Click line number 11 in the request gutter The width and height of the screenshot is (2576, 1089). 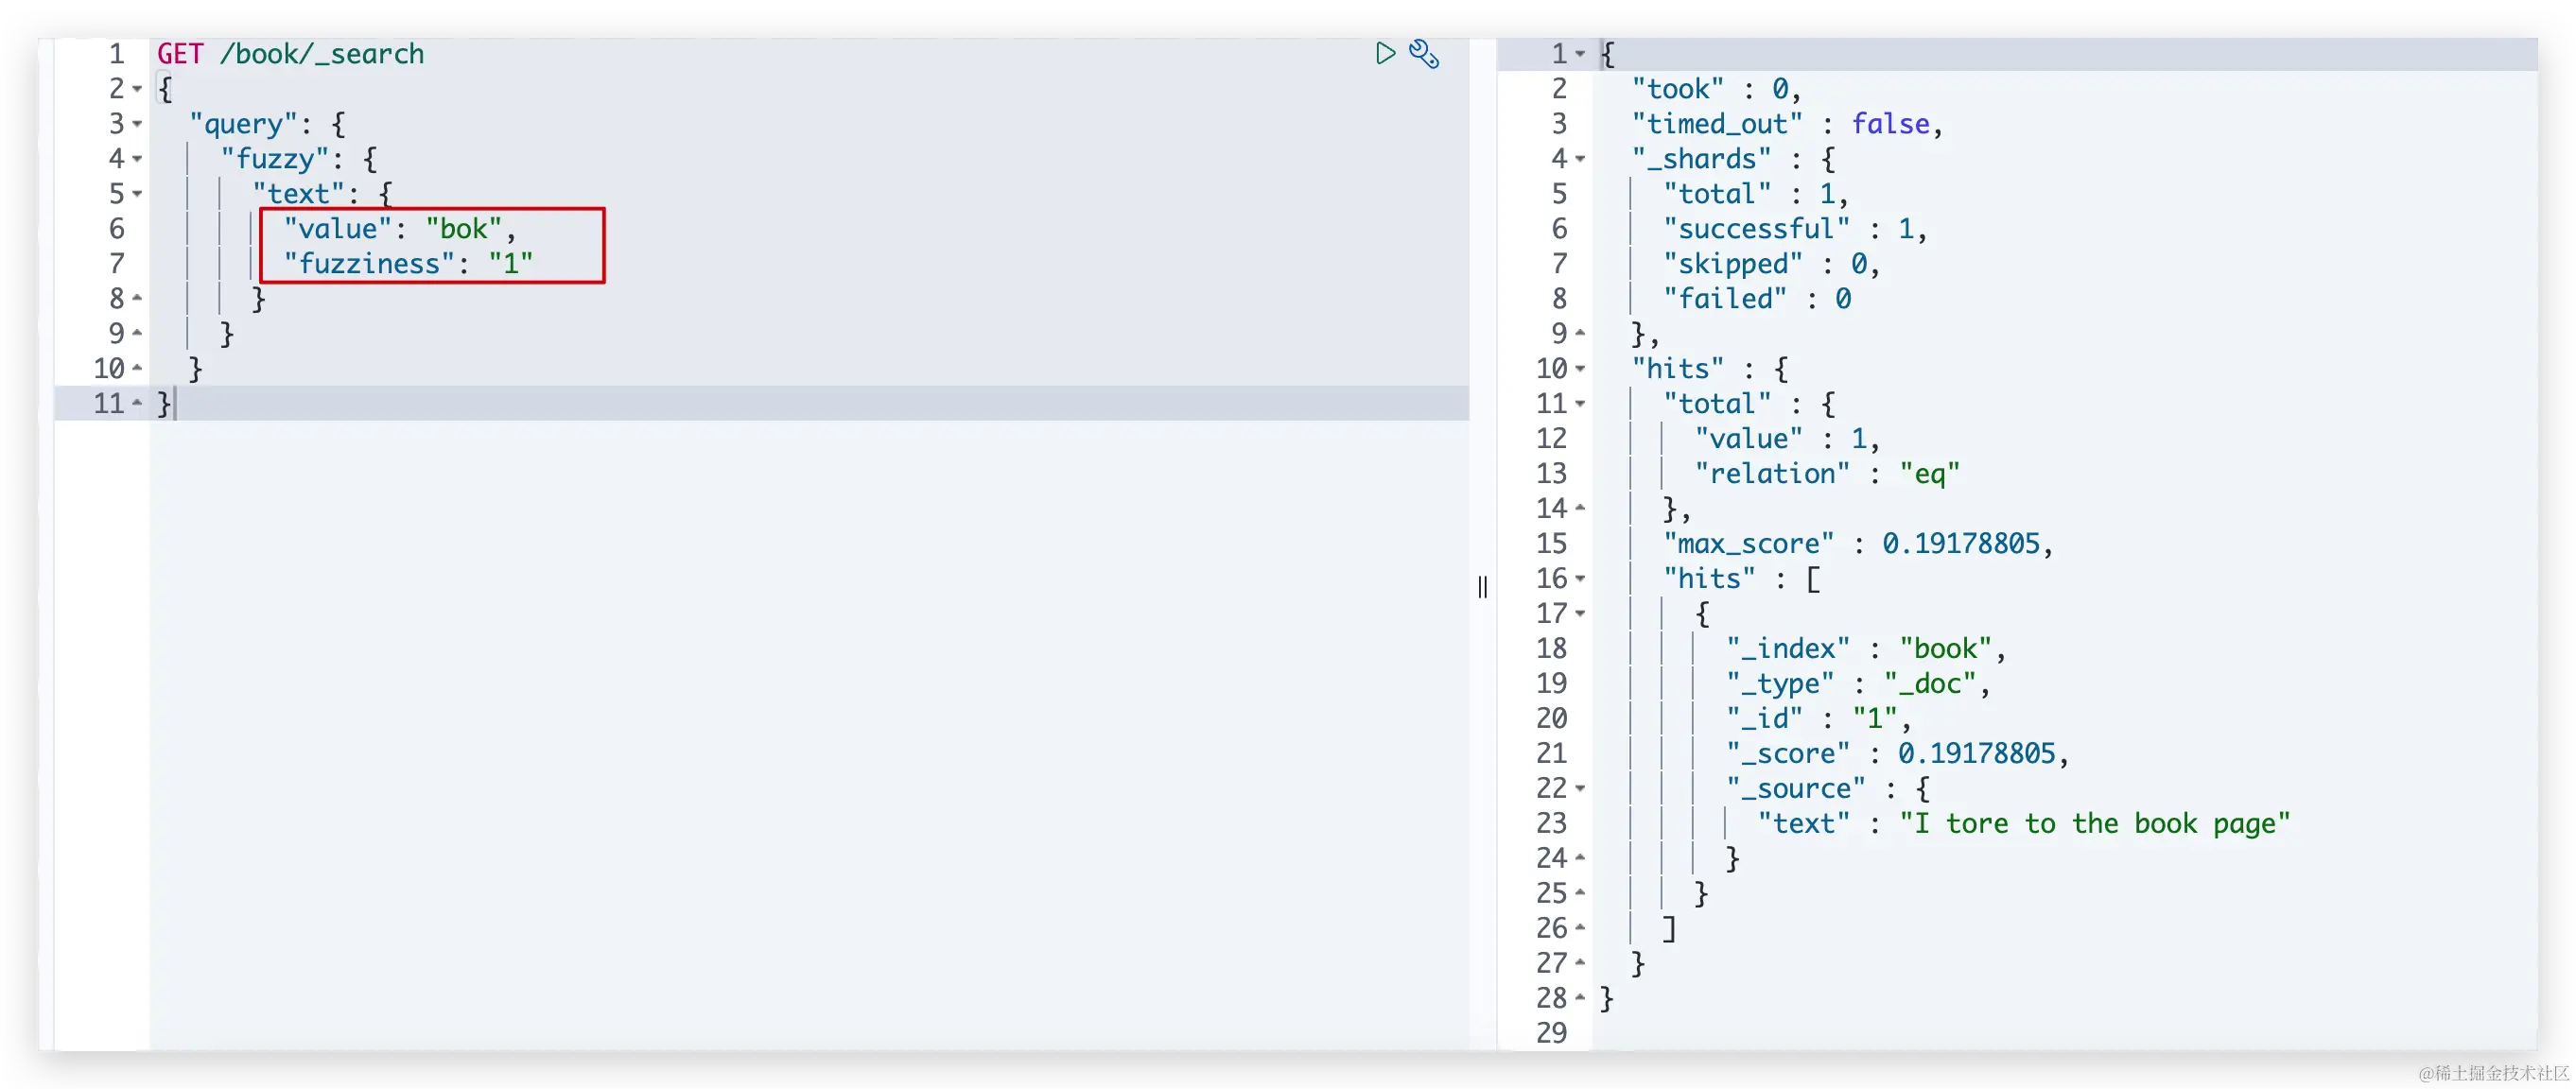[x=108, y=404]
